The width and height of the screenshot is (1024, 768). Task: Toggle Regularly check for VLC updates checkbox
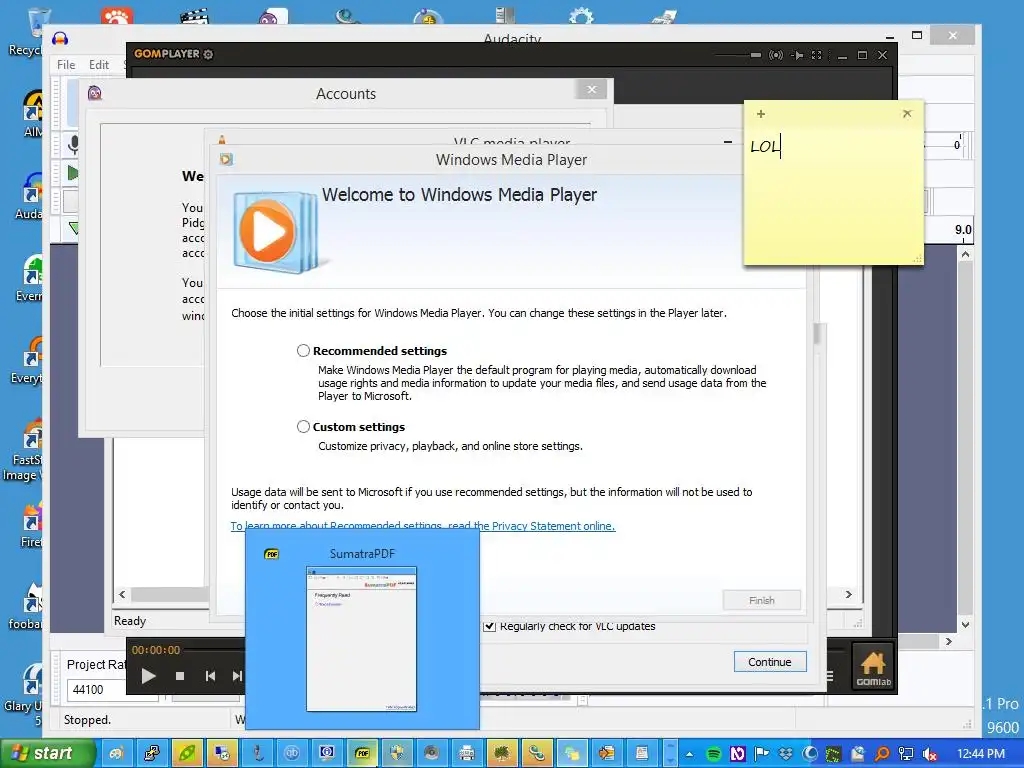click(x=489, y=626)
